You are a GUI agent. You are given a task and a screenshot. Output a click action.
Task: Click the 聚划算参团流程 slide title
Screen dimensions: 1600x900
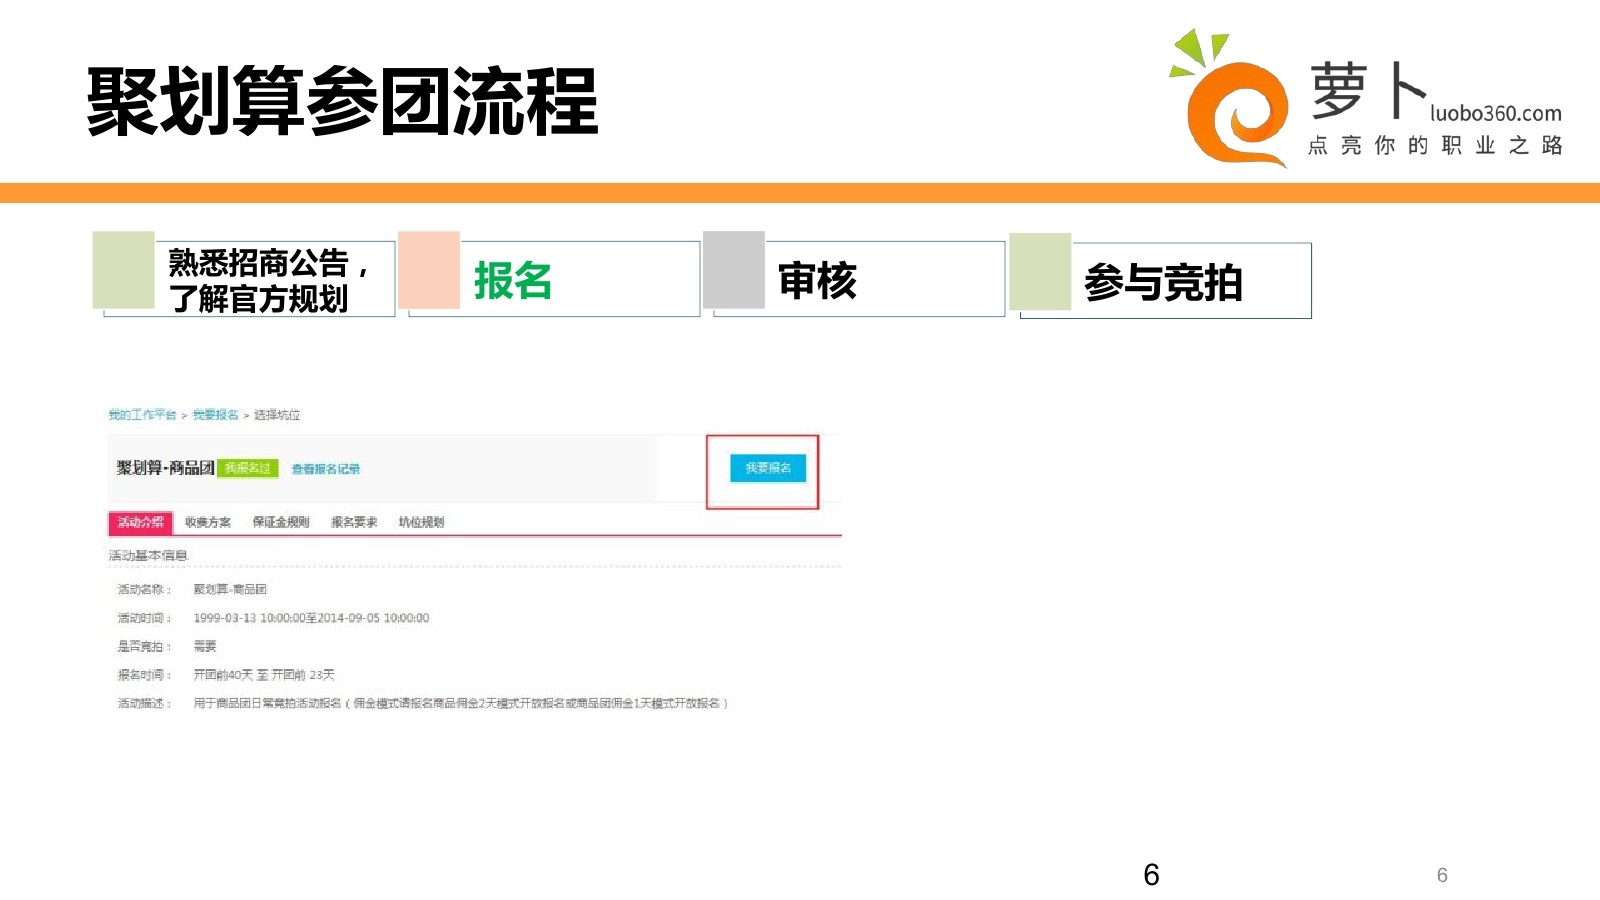(x=342, y=101)
